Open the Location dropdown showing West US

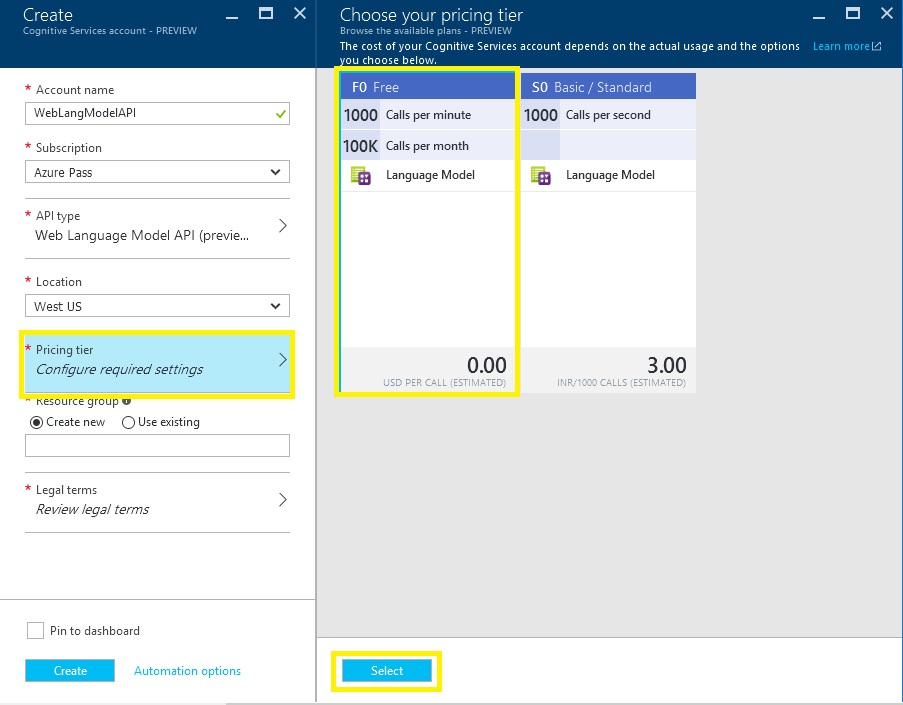coord(157,306)
